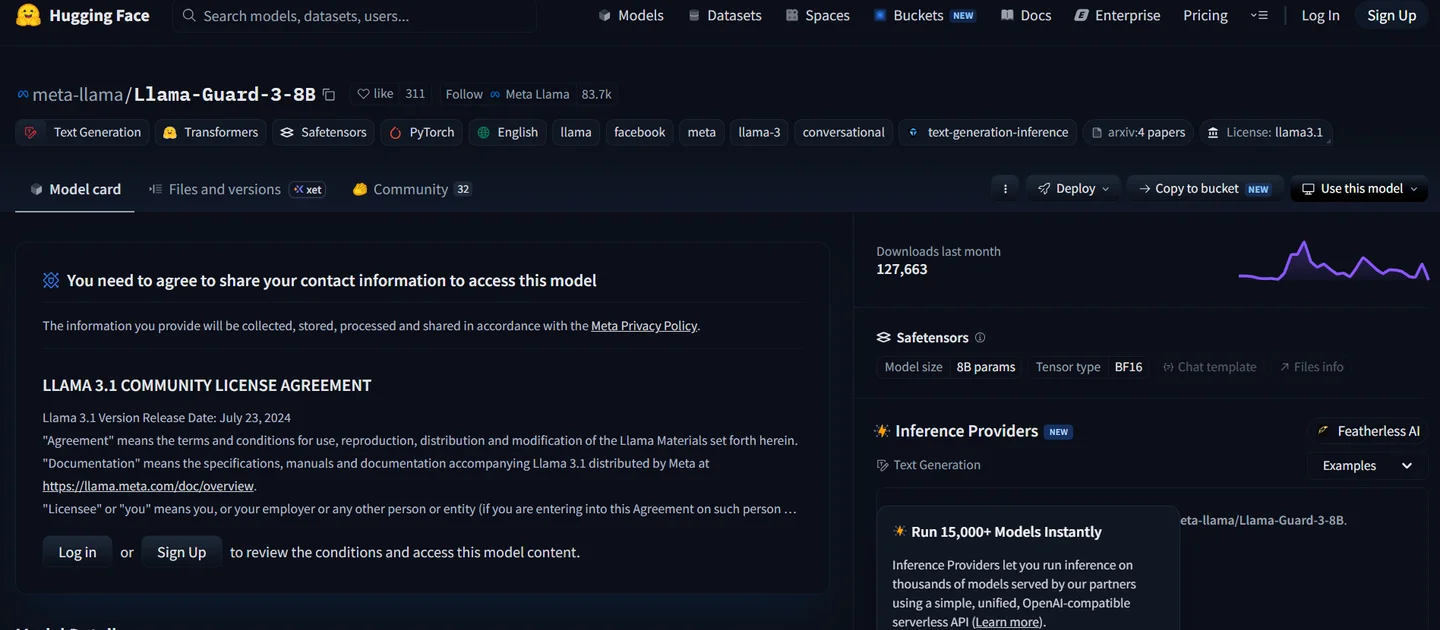Select the conversational tag
Screen dimensions: 1440x630
pos(843,132)
